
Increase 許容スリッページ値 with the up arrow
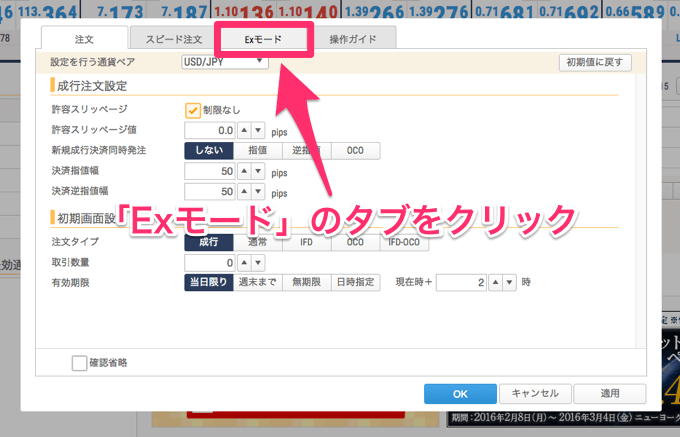[x=245, y=130]
